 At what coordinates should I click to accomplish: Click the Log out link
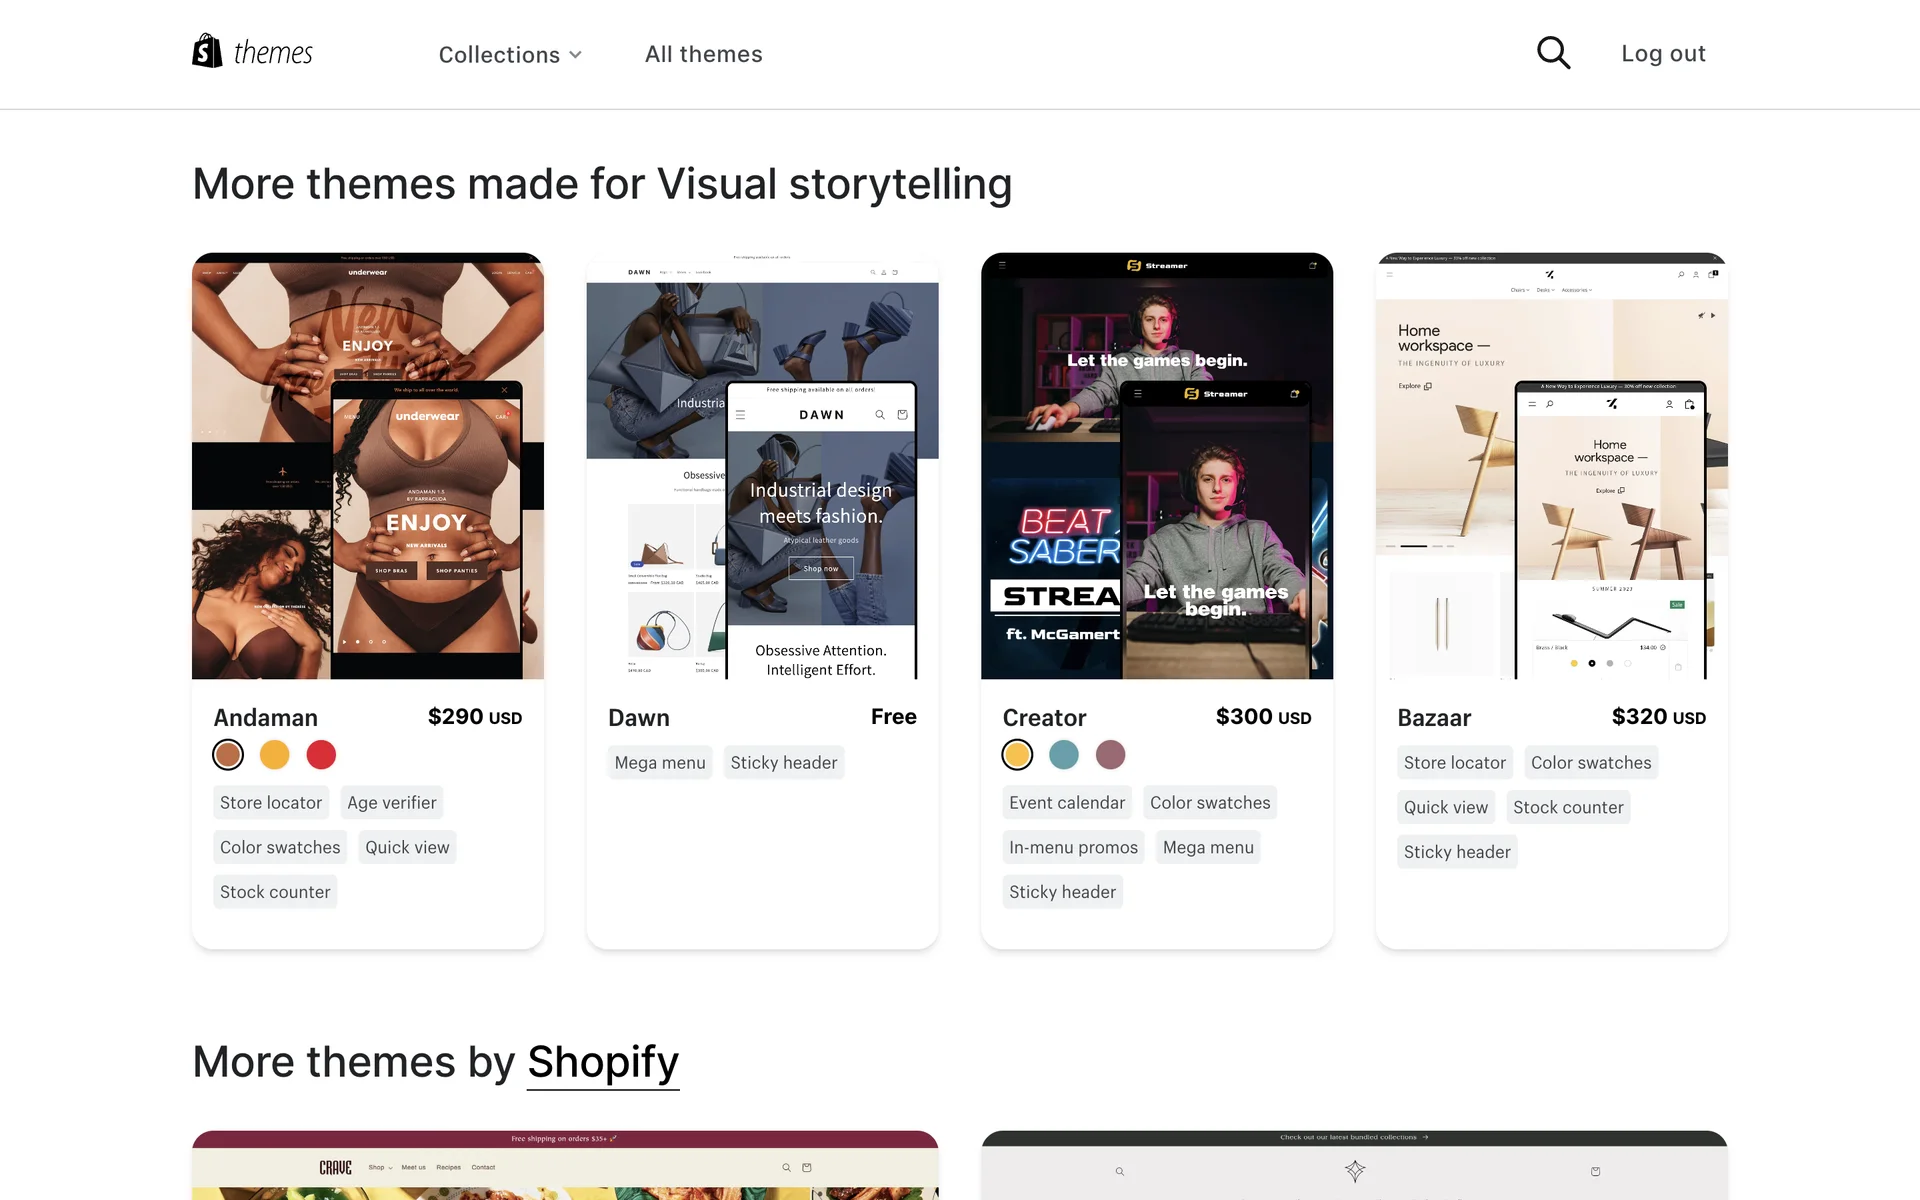1663,54
